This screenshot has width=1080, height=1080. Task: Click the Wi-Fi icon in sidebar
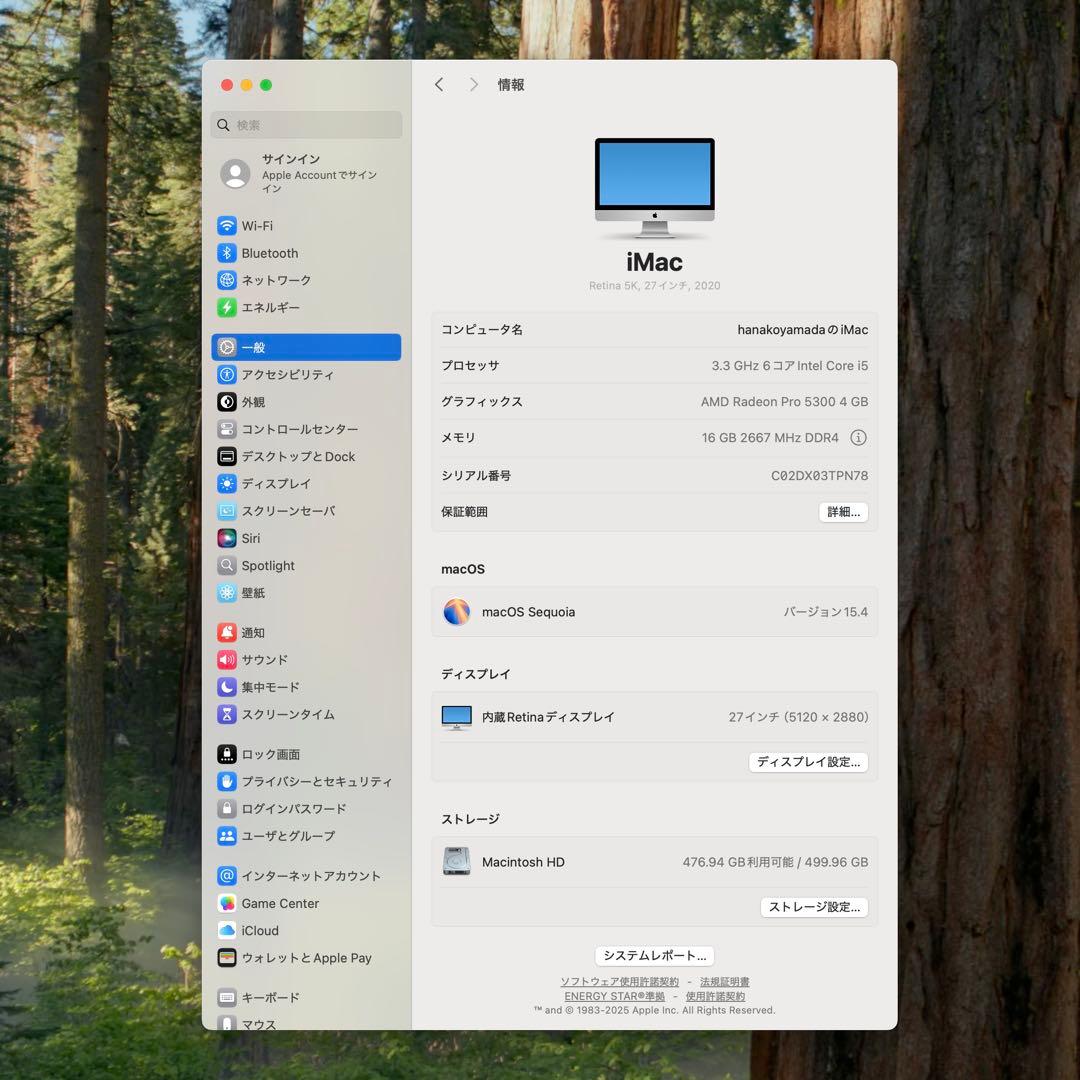pos(227,226)
